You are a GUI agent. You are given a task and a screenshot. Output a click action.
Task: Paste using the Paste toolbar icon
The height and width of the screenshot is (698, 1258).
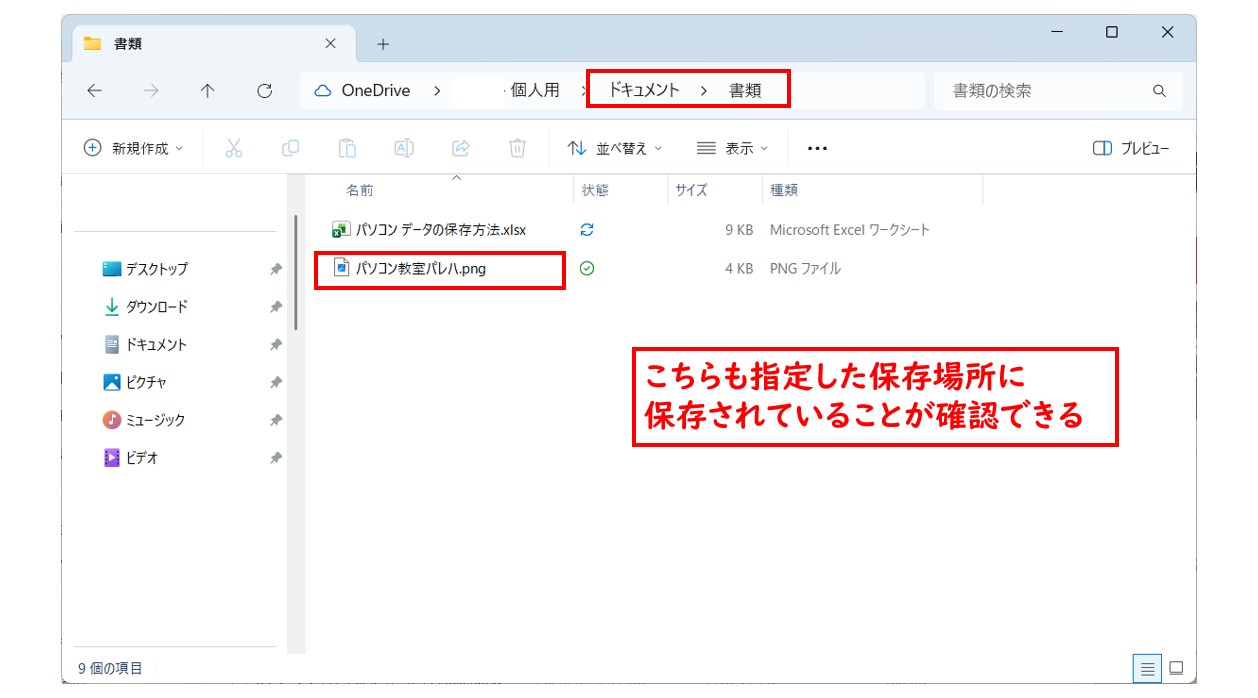click(x=346, y=148)
